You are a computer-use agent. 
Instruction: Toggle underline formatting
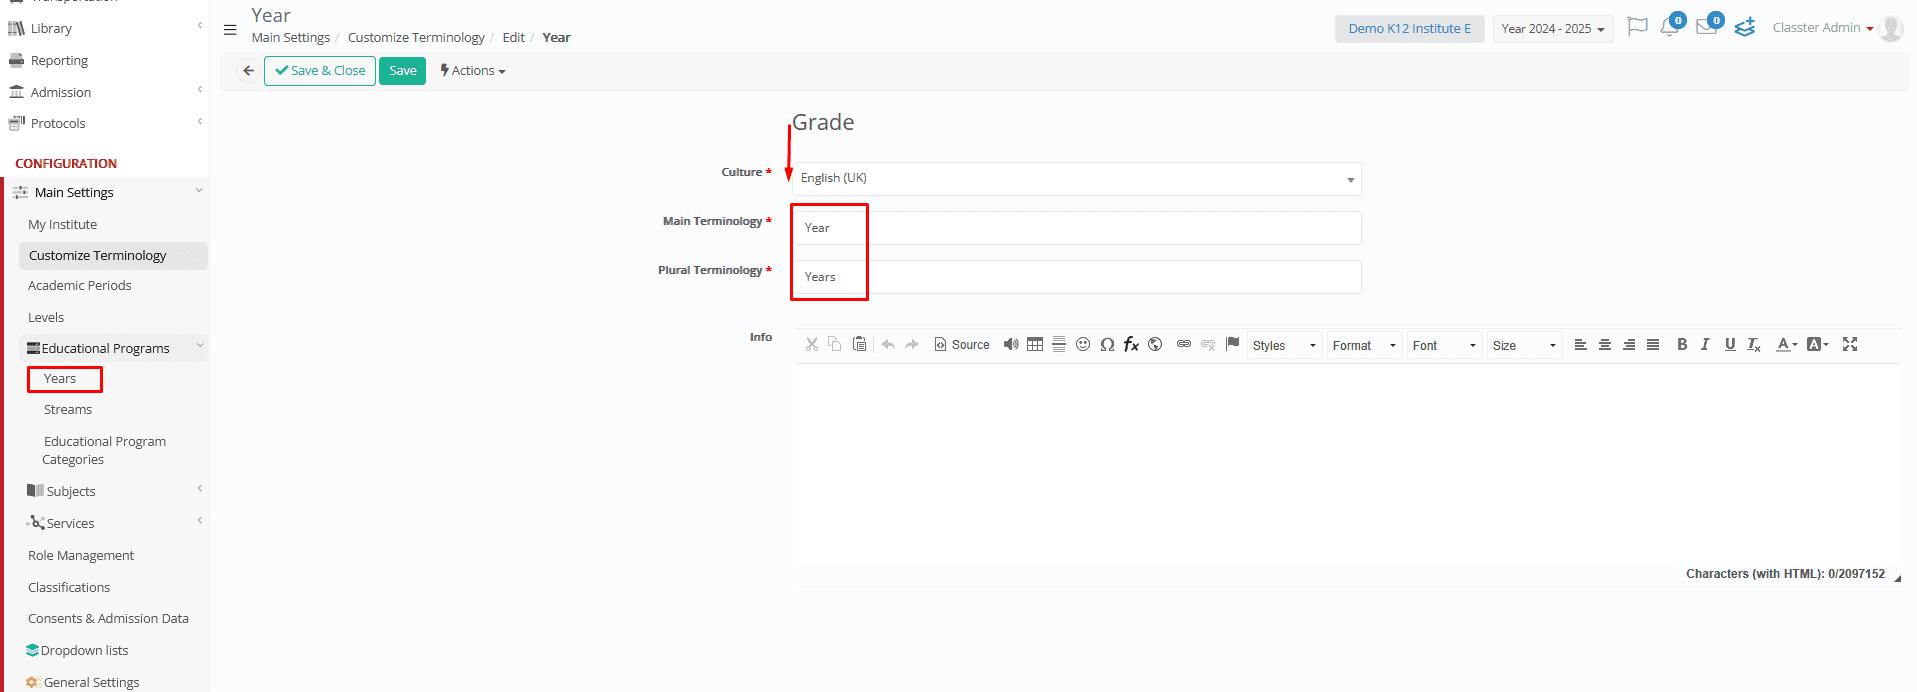tap(1730, 344)
